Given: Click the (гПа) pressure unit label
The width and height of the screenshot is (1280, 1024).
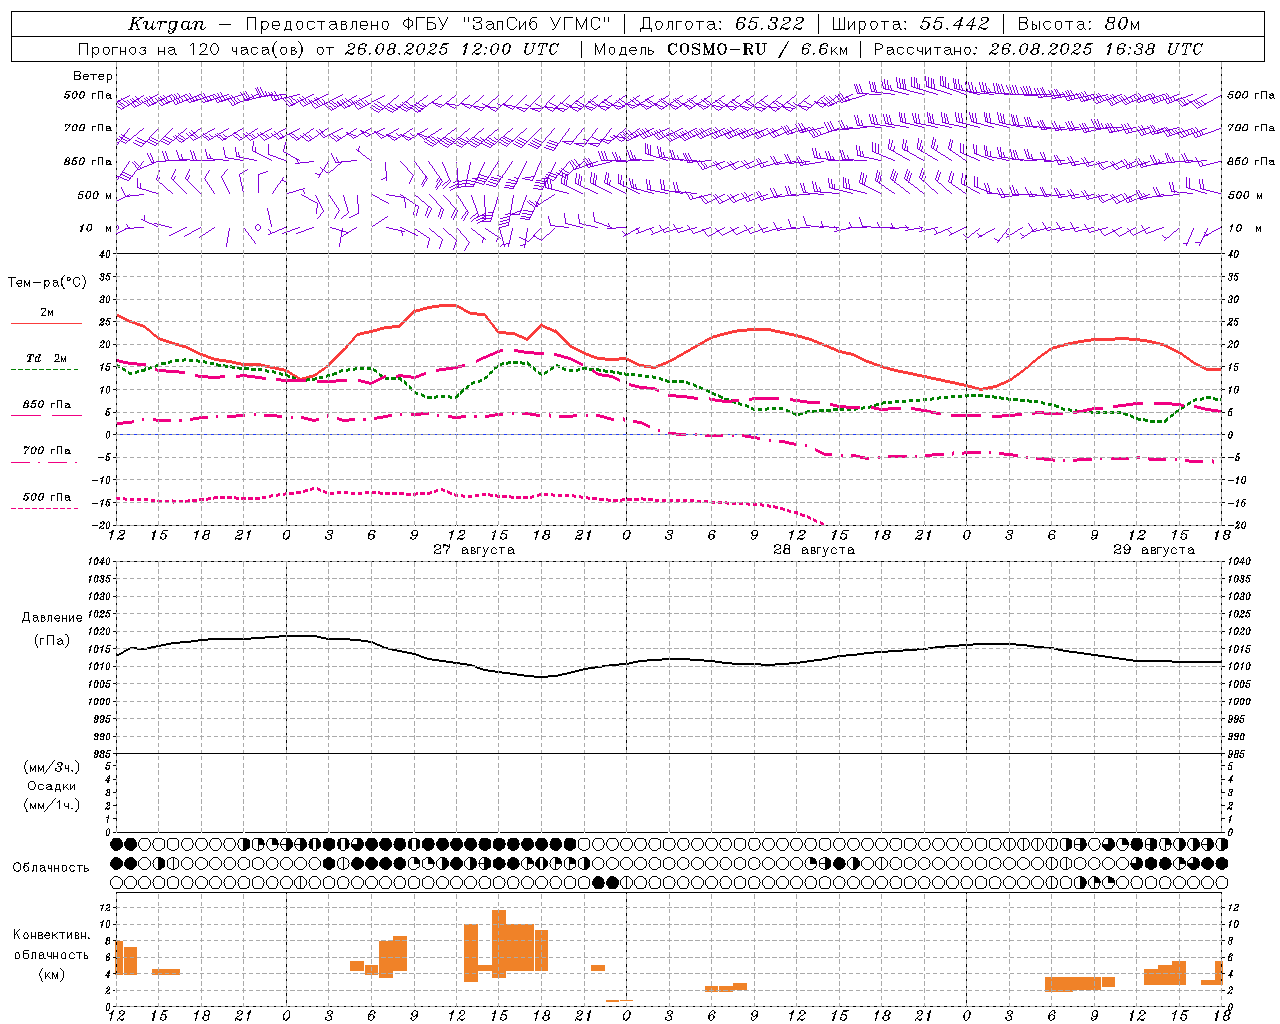Looking at the screenshot, I should point(52,641).
